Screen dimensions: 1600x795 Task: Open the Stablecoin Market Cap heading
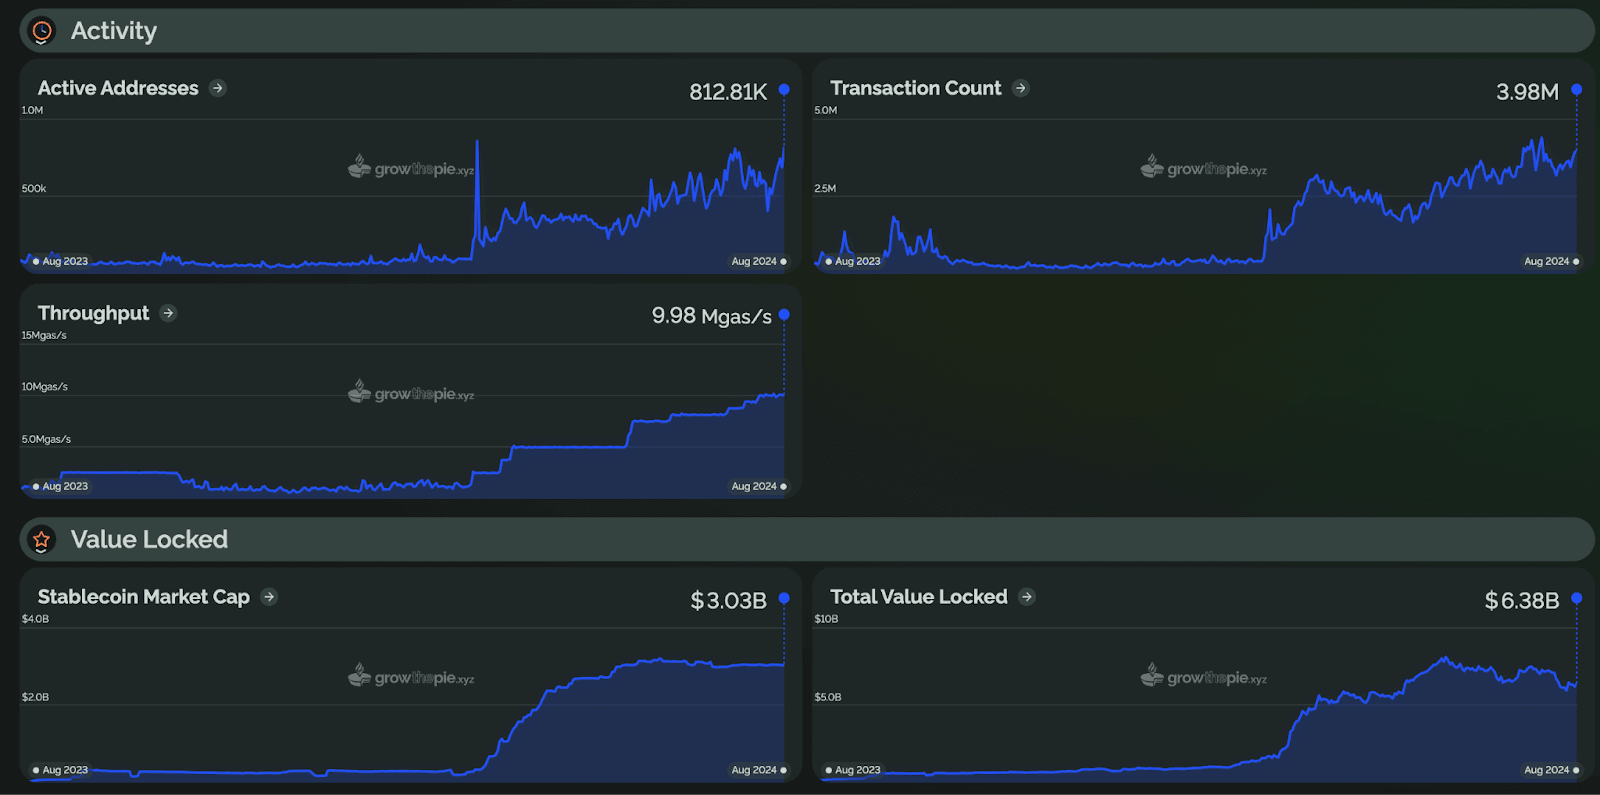point(144,597)
